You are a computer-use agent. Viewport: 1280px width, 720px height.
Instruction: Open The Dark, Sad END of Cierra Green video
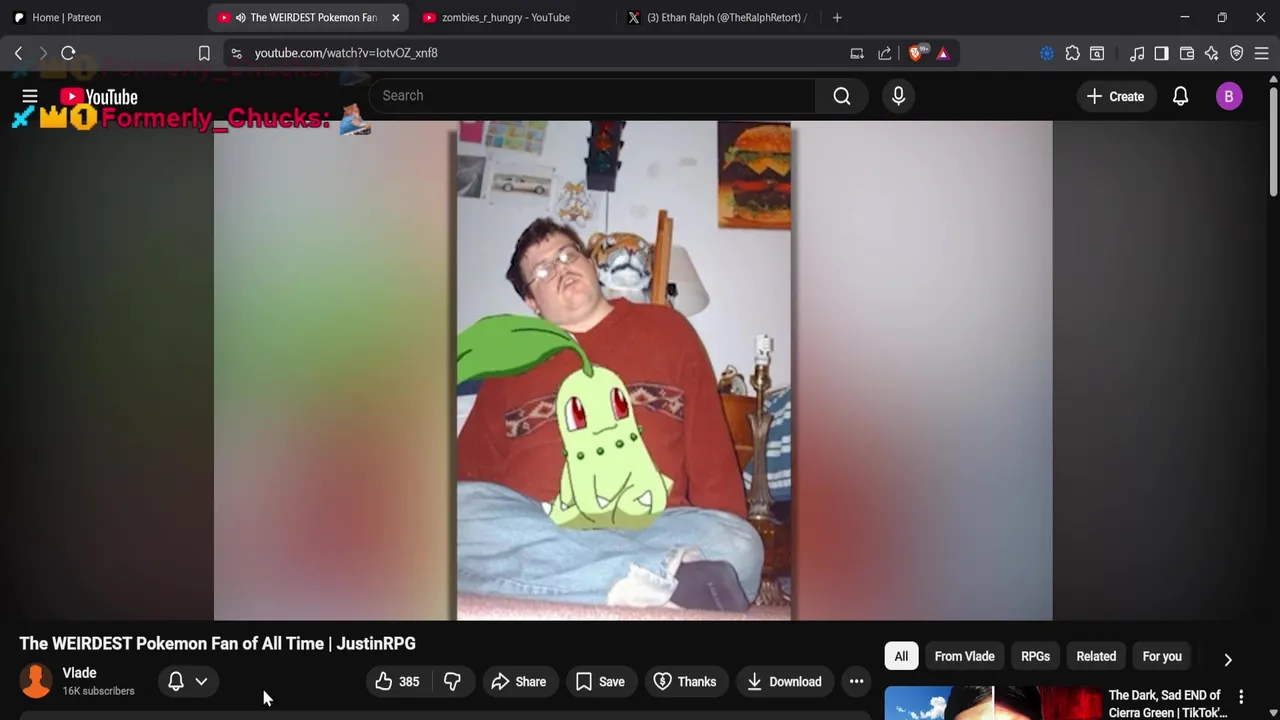tap(1166, 704)
